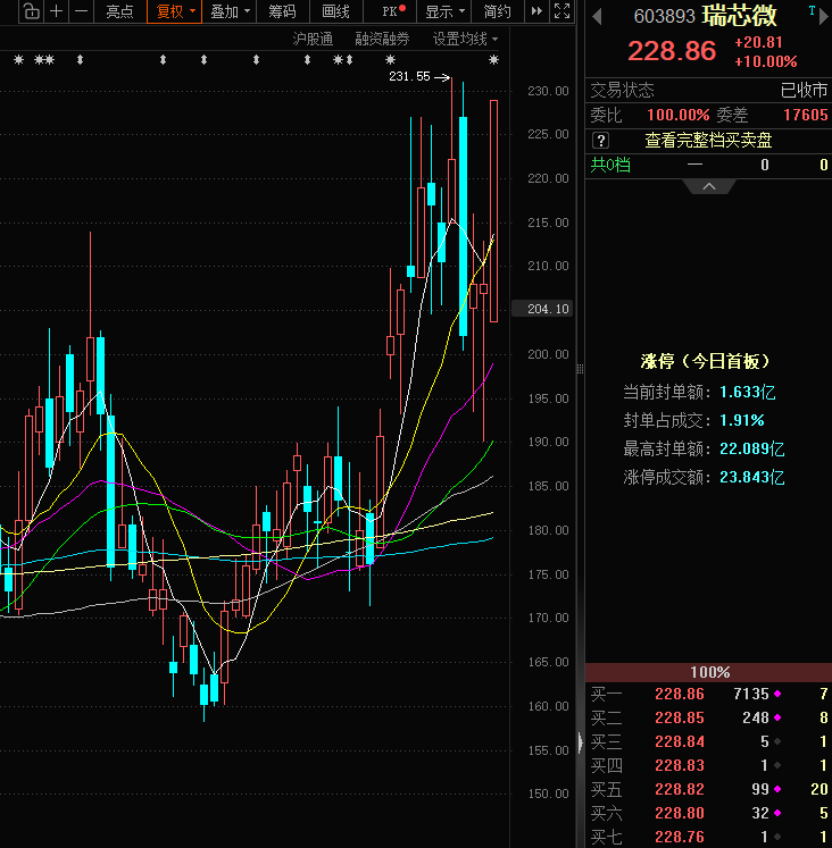
Task: Click 最高封单额 value 22.089亿
Action: pos(752,448)
